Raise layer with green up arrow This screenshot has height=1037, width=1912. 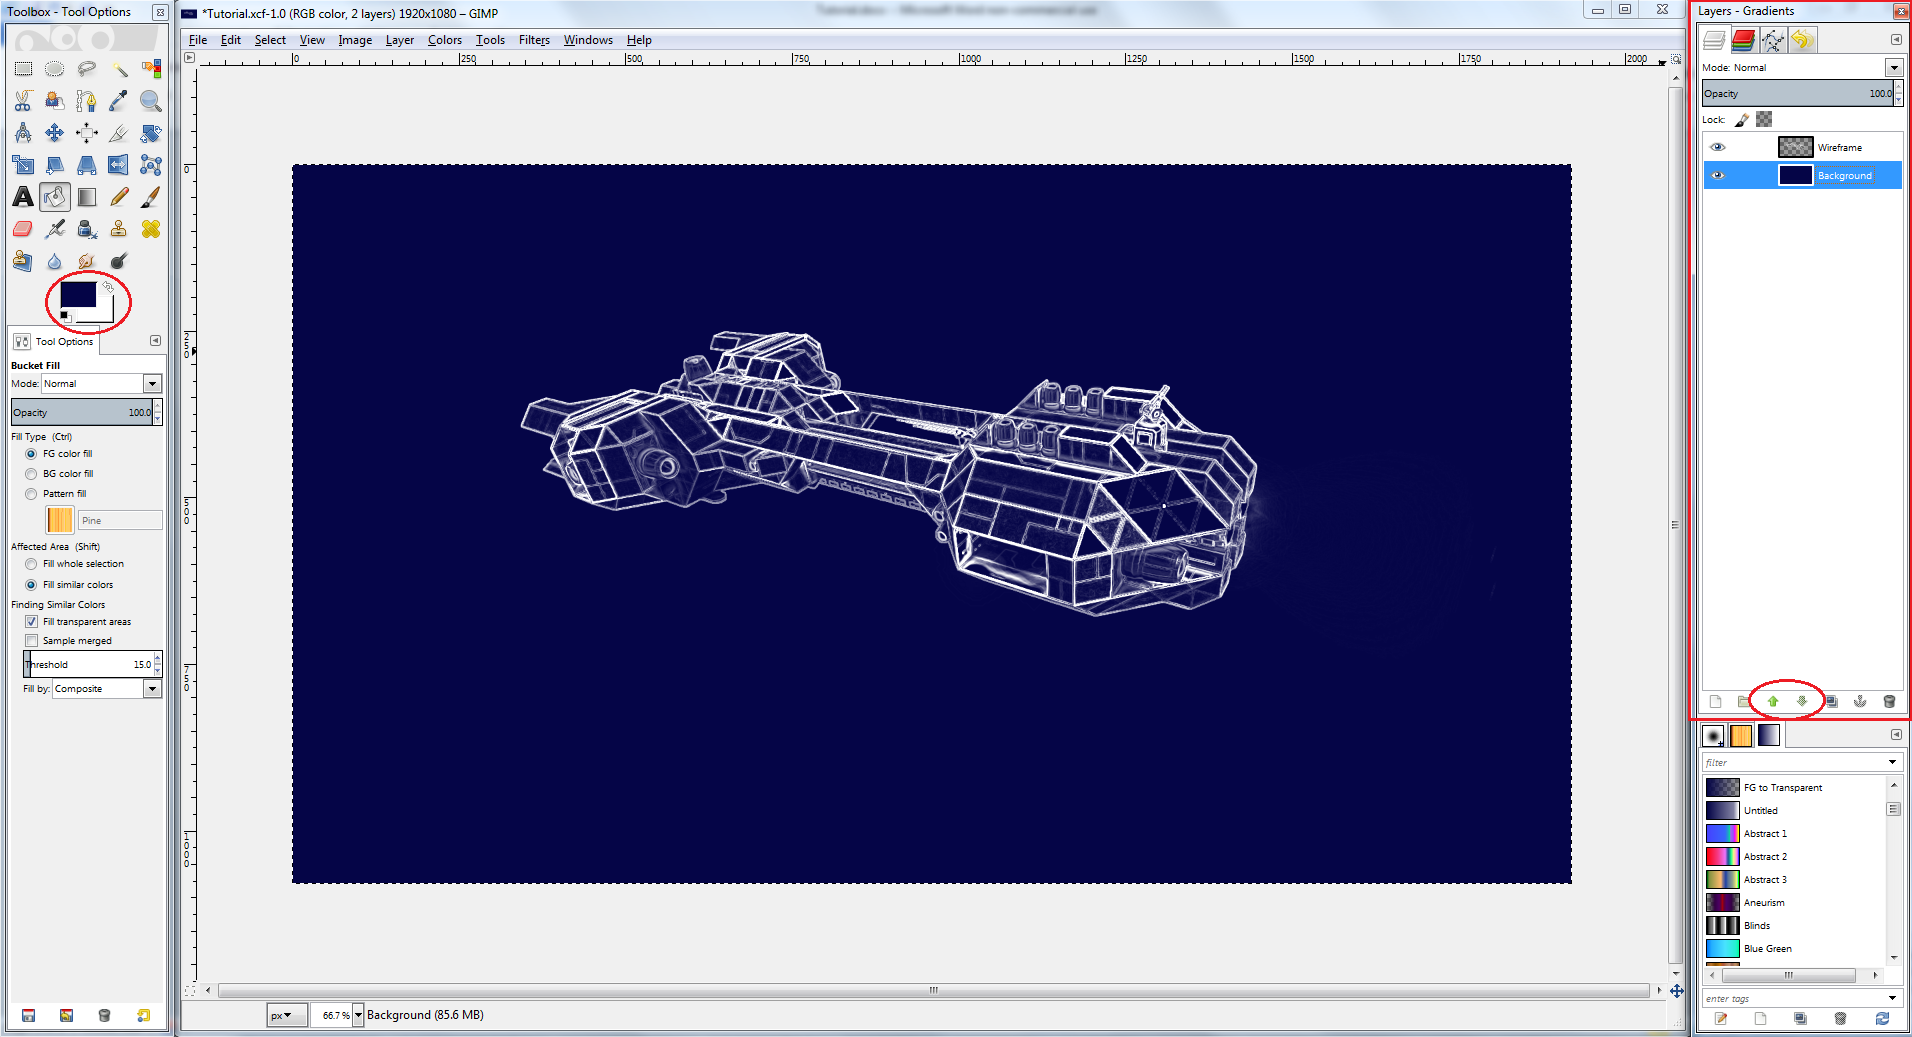[1773, 701]
